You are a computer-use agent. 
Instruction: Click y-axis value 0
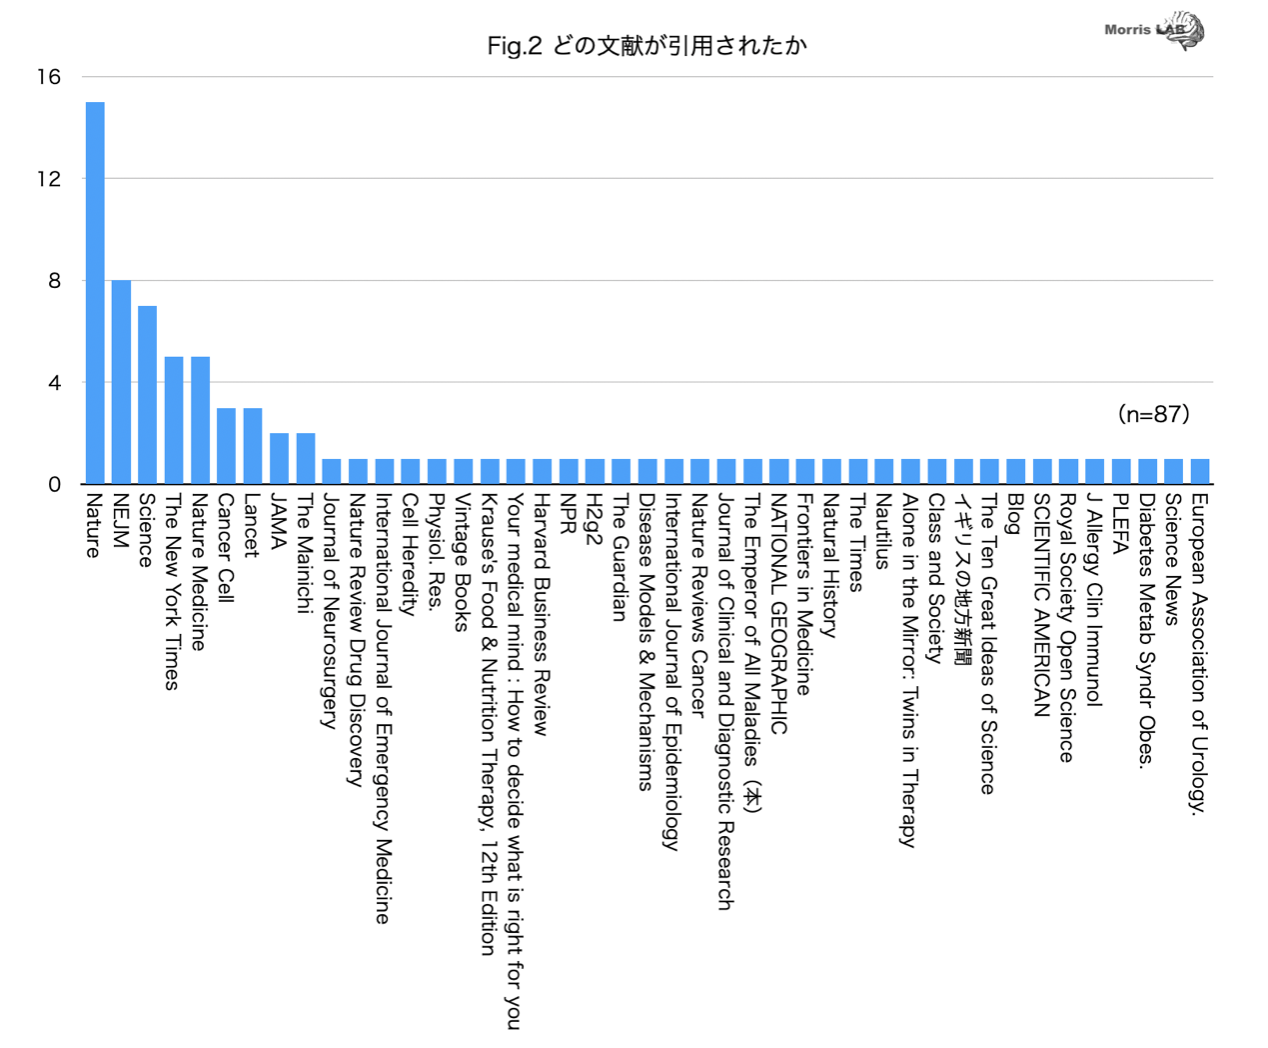pos(54,485)
